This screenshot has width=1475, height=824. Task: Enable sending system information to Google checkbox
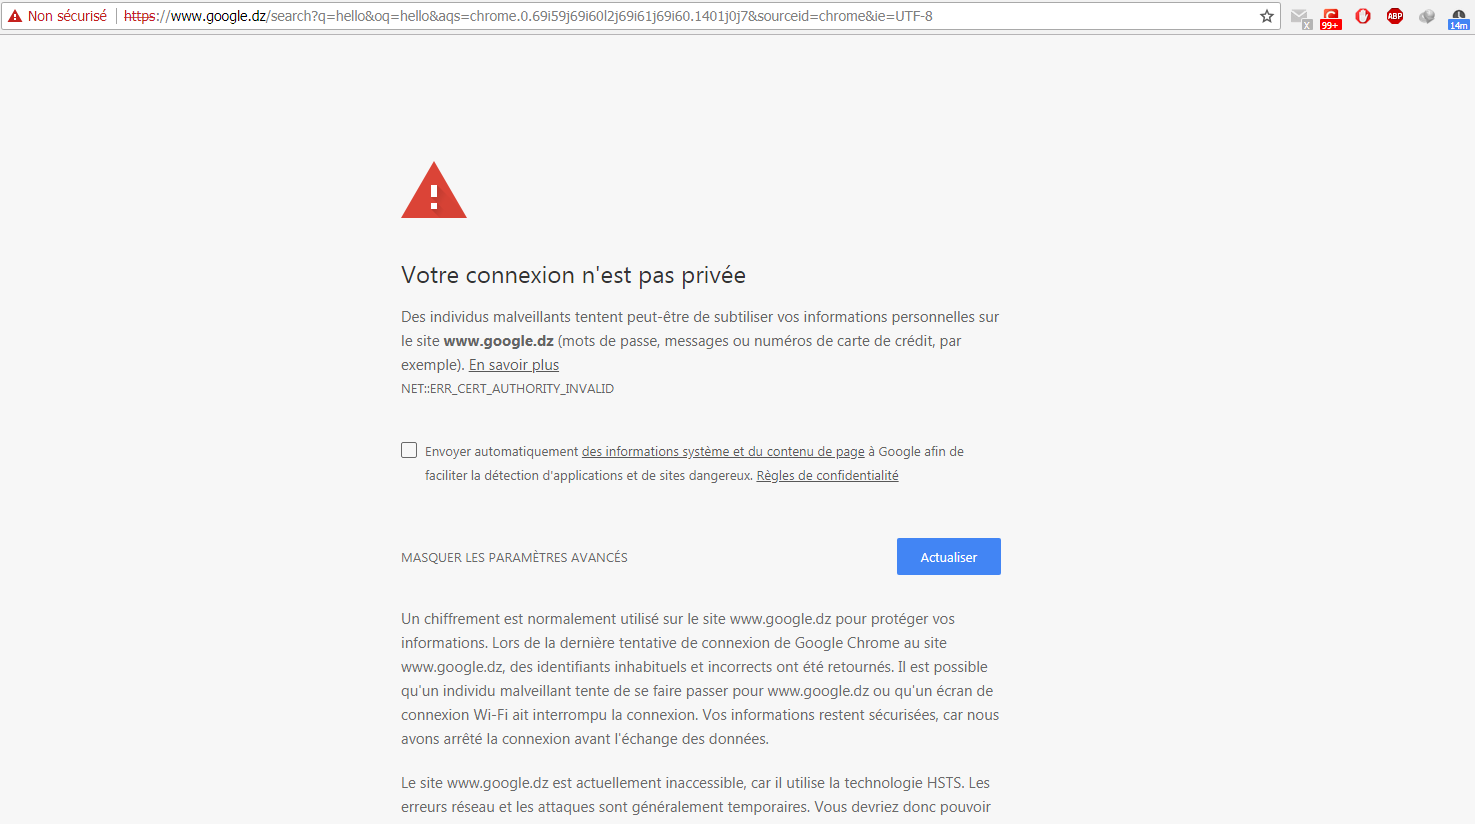tap(409, 450)
